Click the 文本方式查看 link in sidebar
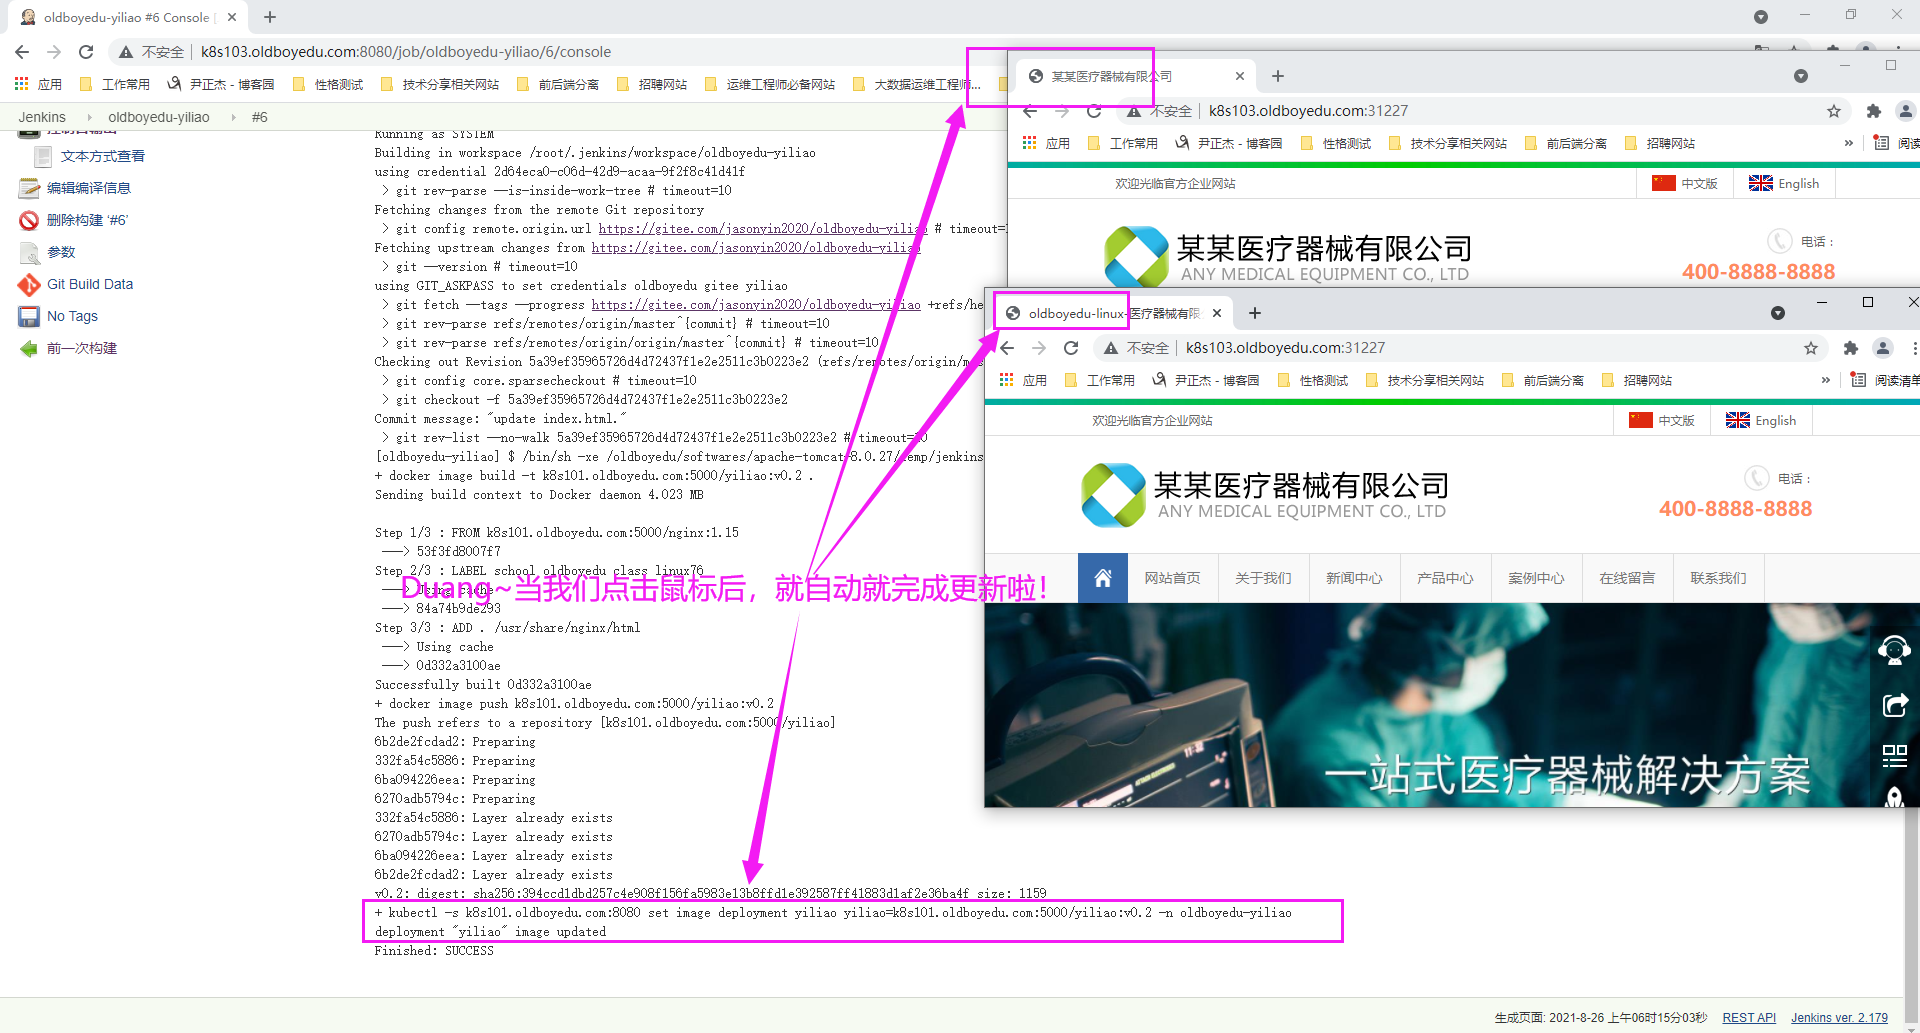1920x1033 pixels. pos(102,157)
